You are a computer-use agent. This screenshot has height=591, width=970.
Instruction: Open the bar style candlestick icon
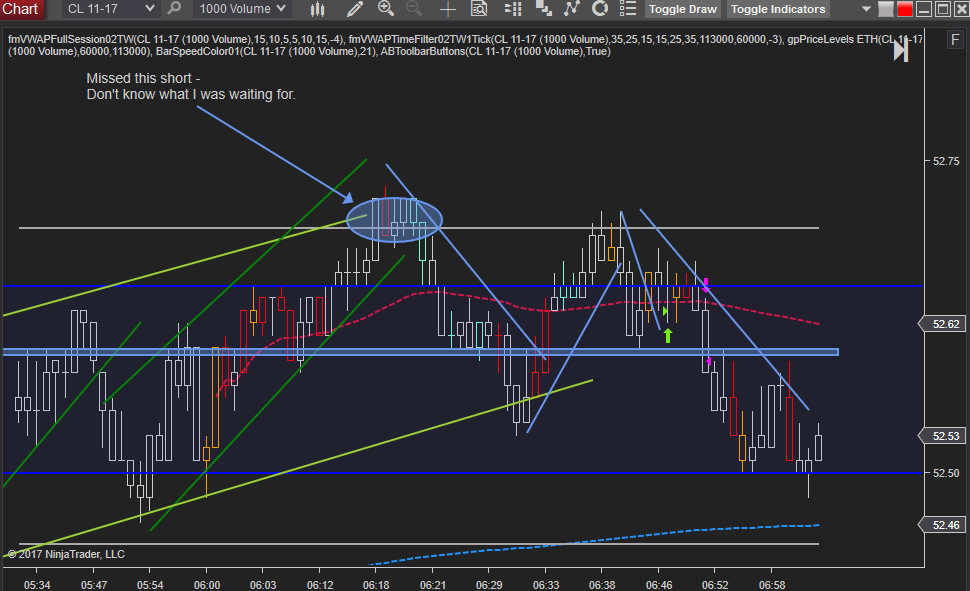pyautogui.click(x=317, y=9)
